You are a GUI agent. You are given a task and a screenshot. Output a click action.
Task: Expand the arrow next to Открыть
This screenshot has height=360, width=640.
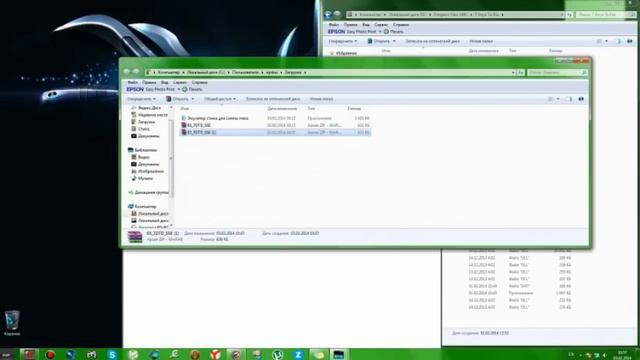pyautogui.click(x=193, y=99)
